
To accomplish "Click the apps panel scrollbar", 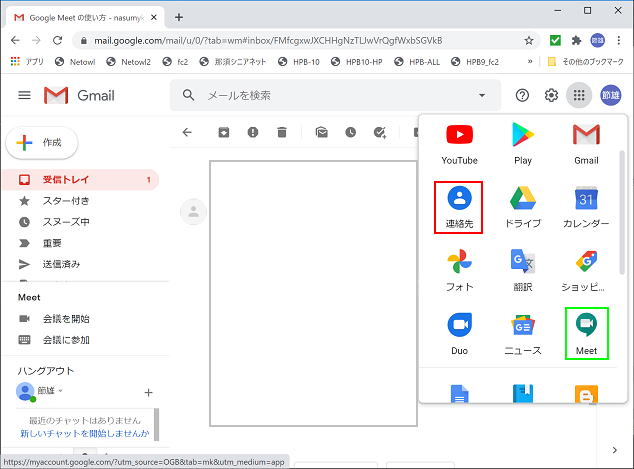I will (x=622, y=212).
